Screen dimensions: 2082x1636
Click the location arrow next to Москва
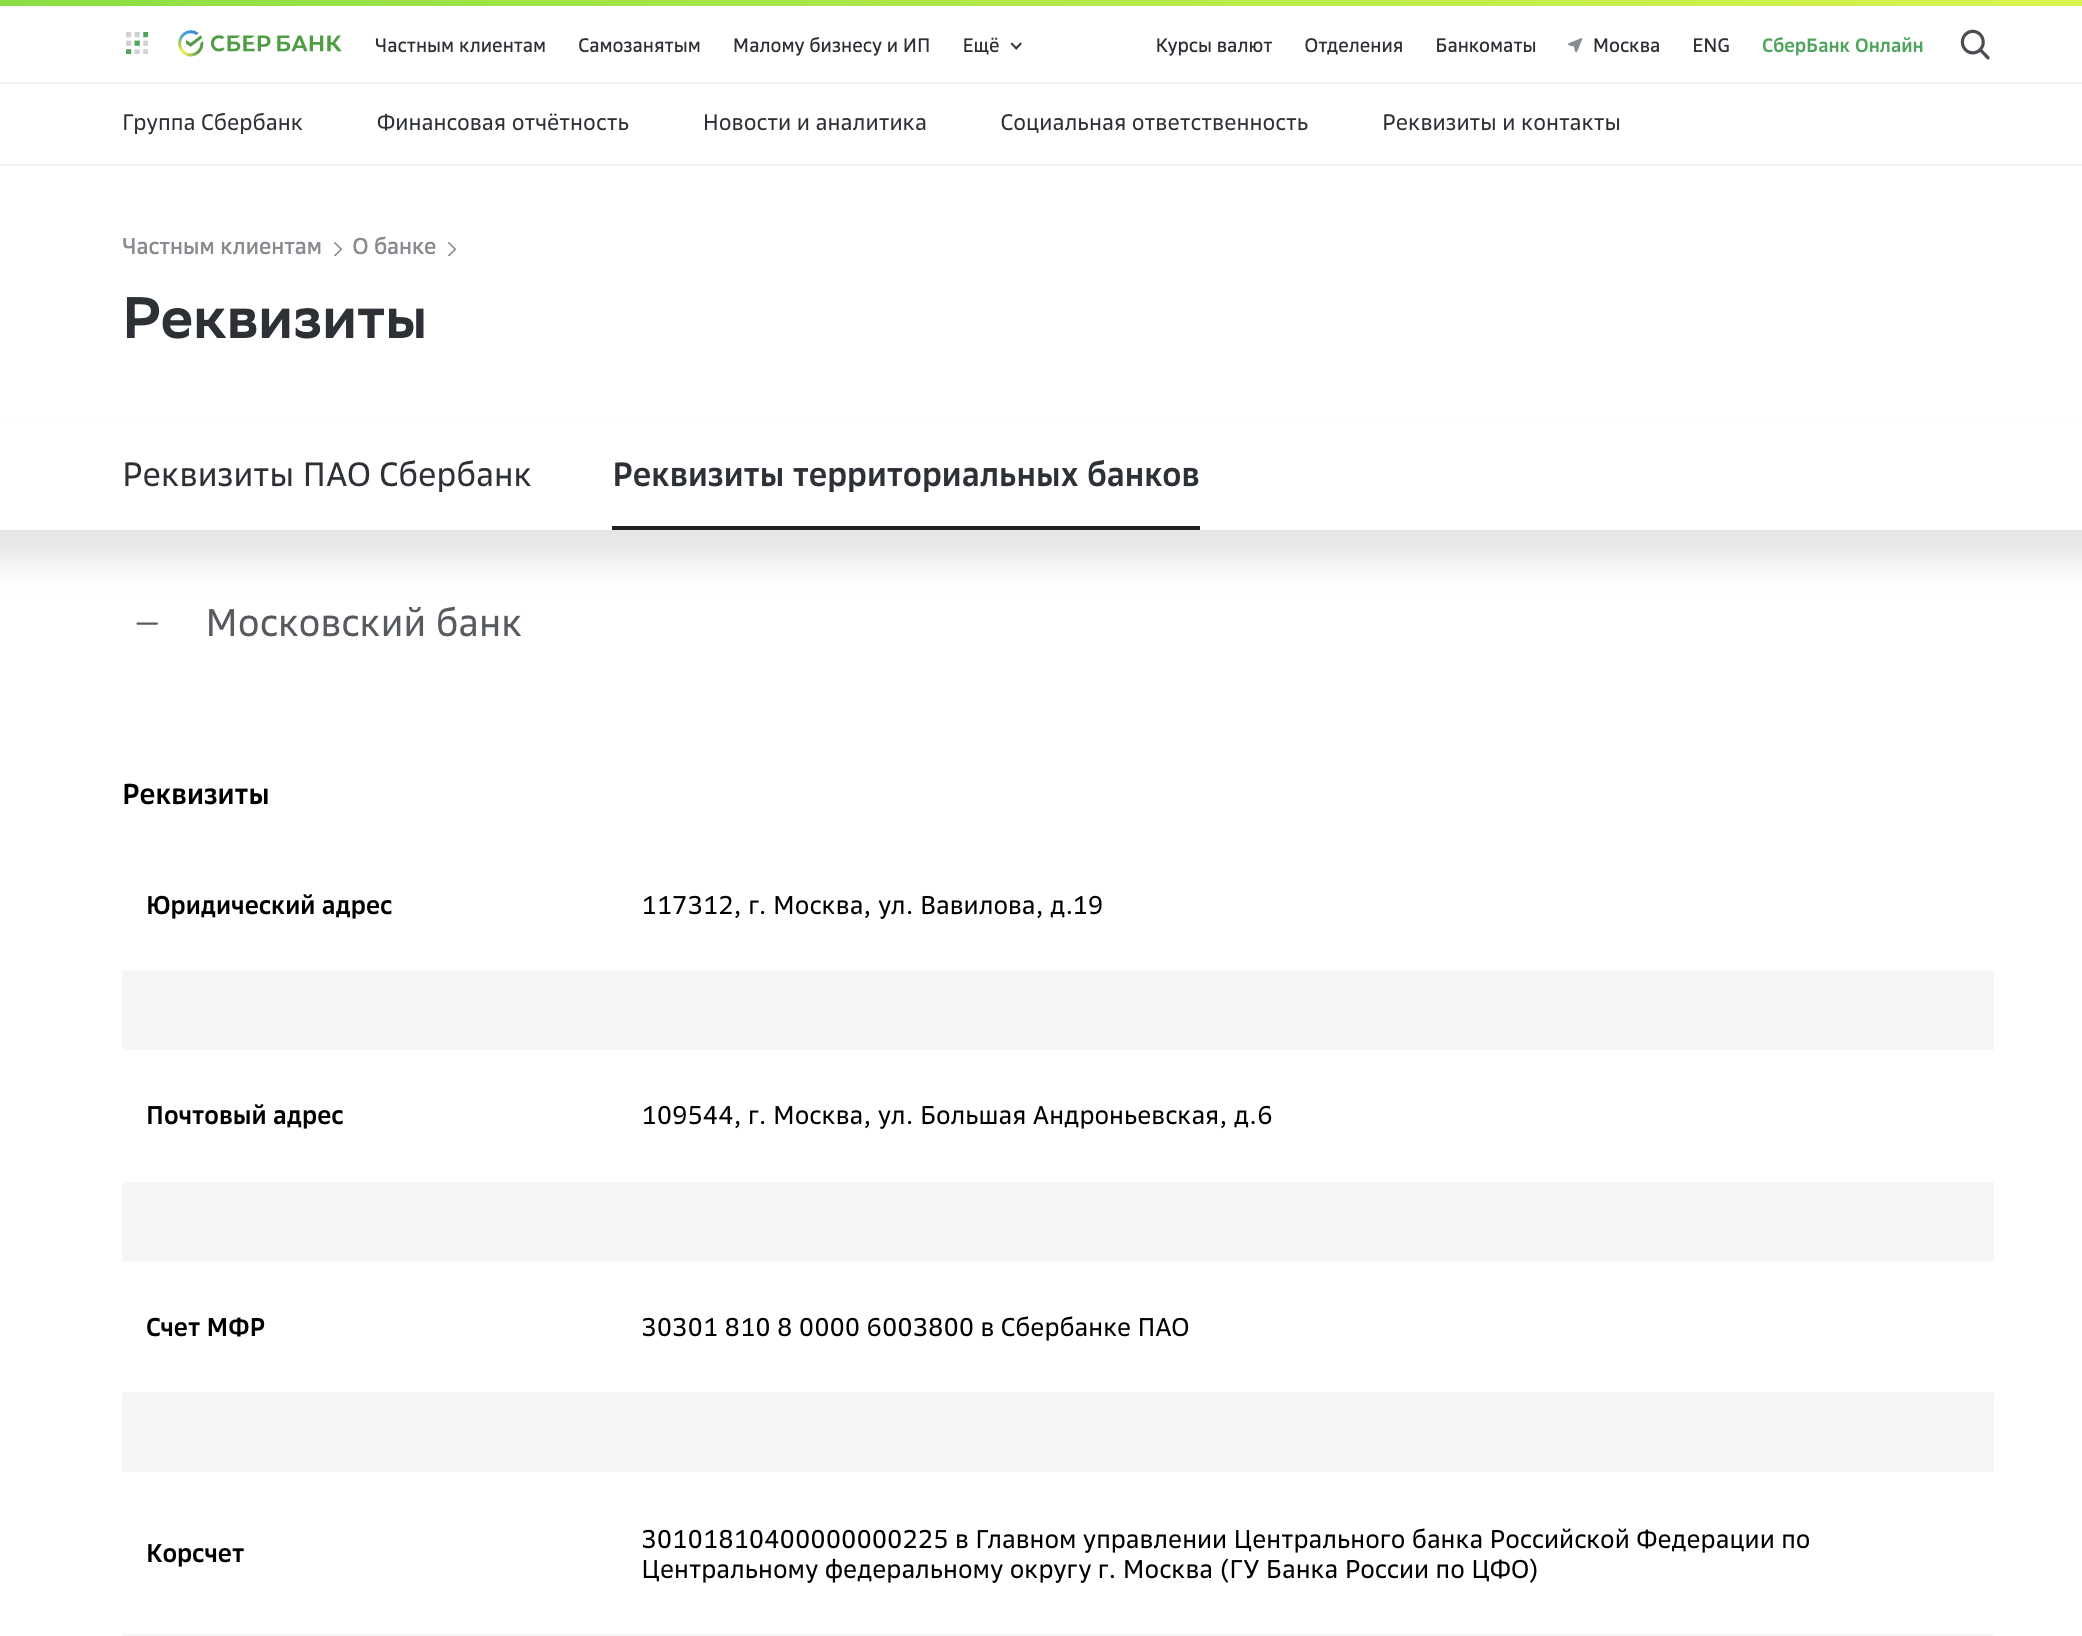click(1575, 45)
